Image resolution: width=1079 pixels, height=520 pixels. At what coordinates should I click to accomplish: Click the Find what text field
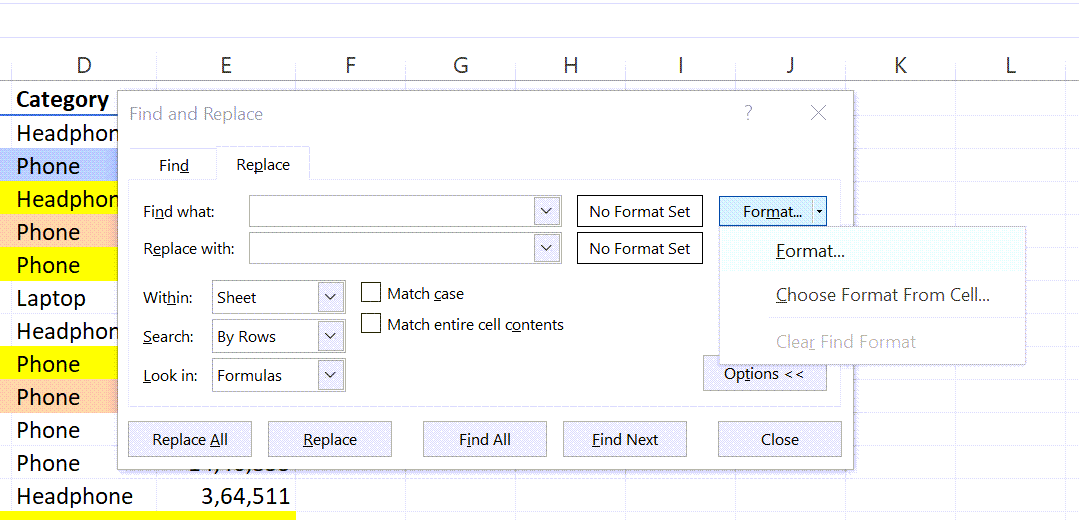click(390, 212)
